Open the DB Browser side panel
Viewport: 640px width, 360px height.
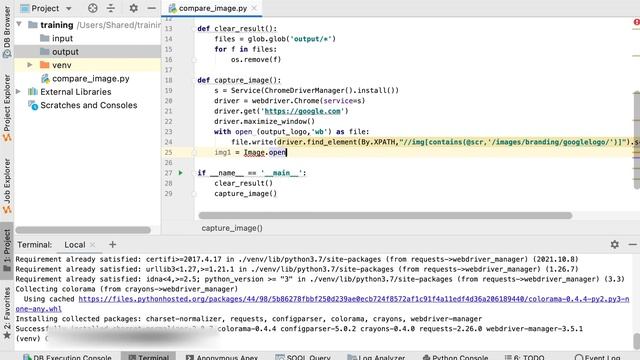click(7, 33)
